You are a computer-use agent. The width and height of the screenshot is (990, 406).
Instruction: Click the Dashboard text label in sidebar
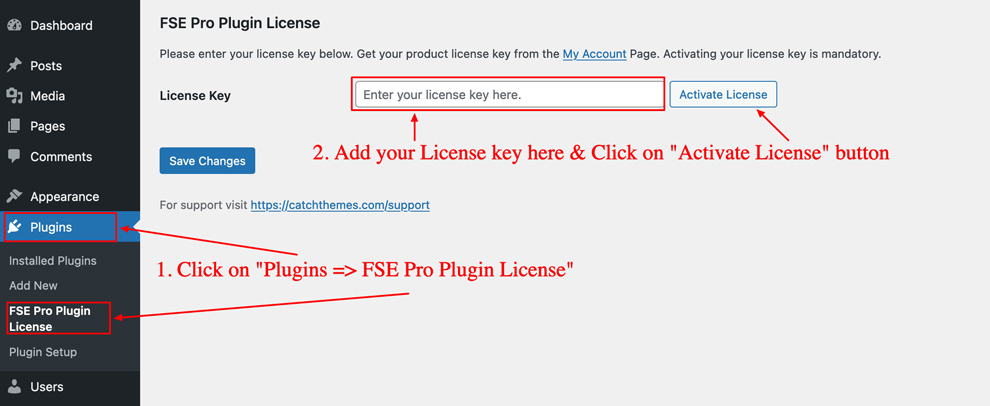coord(61,25)
